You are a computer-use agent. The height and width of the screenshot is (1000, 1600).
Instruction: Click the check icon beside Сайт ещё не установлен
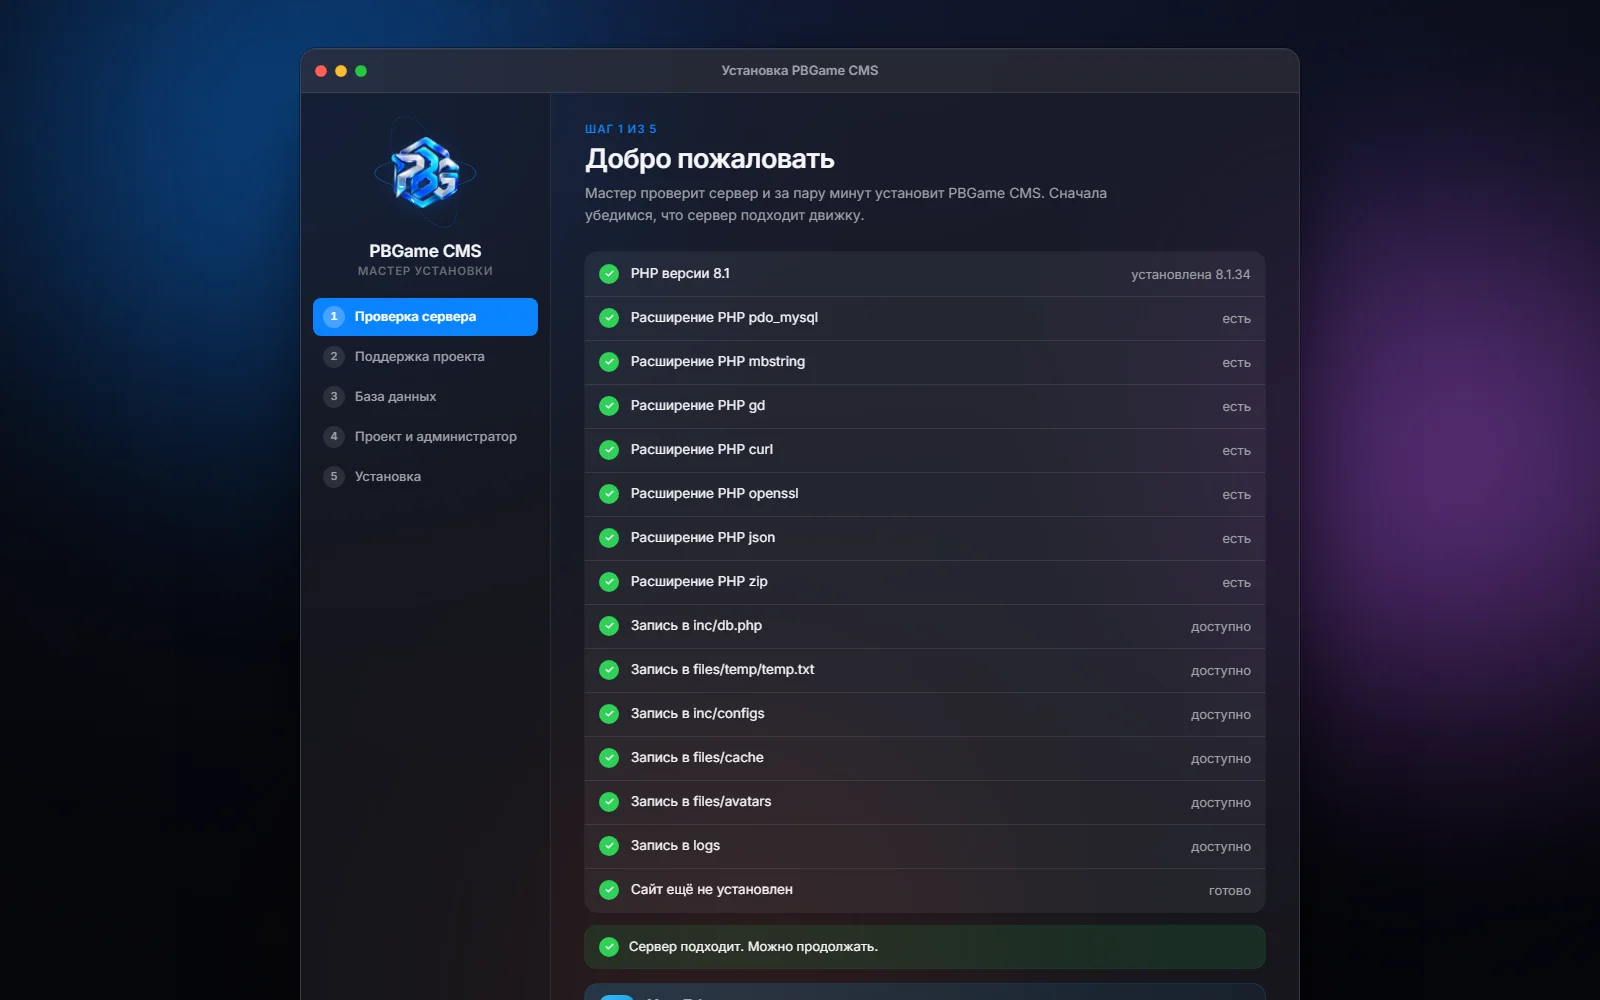point(609,890)
